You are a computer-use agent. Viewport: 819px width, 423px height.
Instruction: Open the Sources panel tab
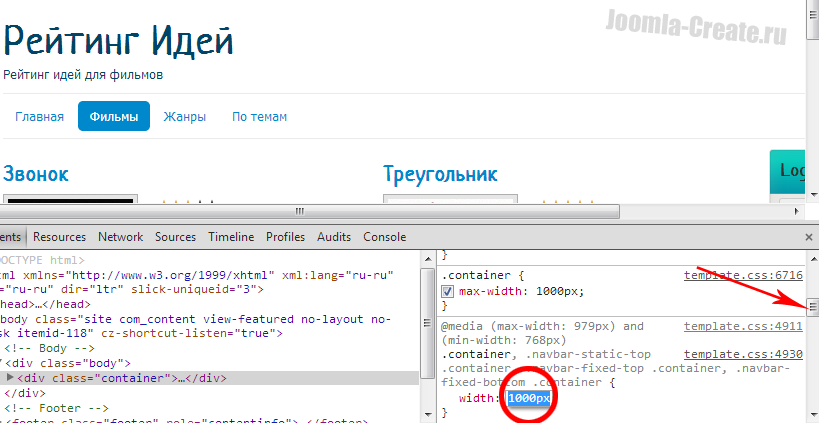pos(175,237)
